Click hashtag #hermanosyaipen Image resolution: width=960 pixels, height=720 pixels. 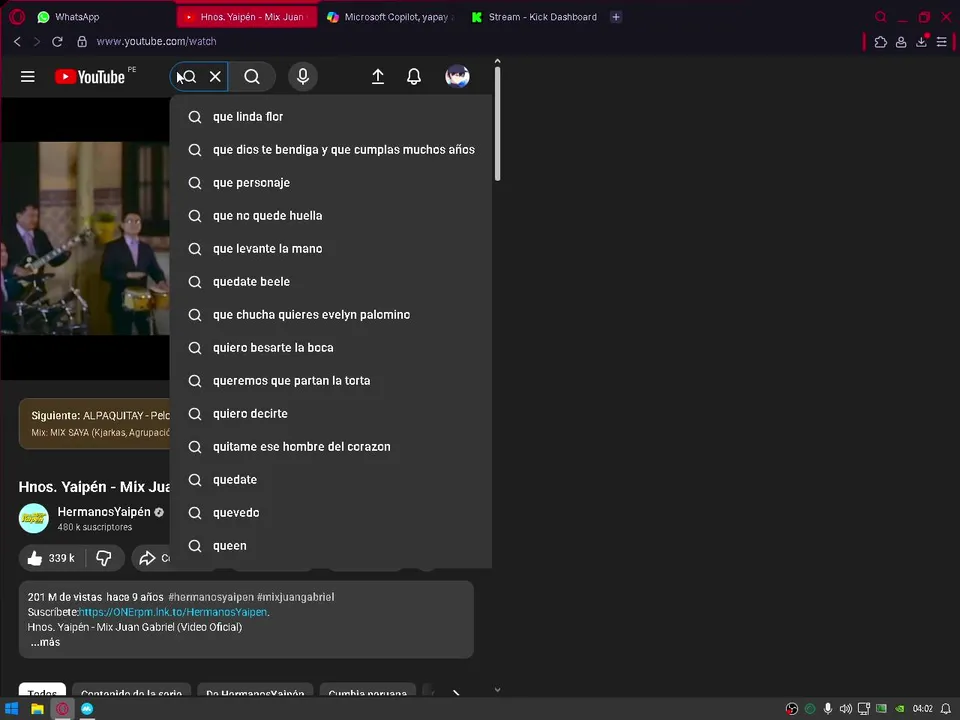click(211, 597)
